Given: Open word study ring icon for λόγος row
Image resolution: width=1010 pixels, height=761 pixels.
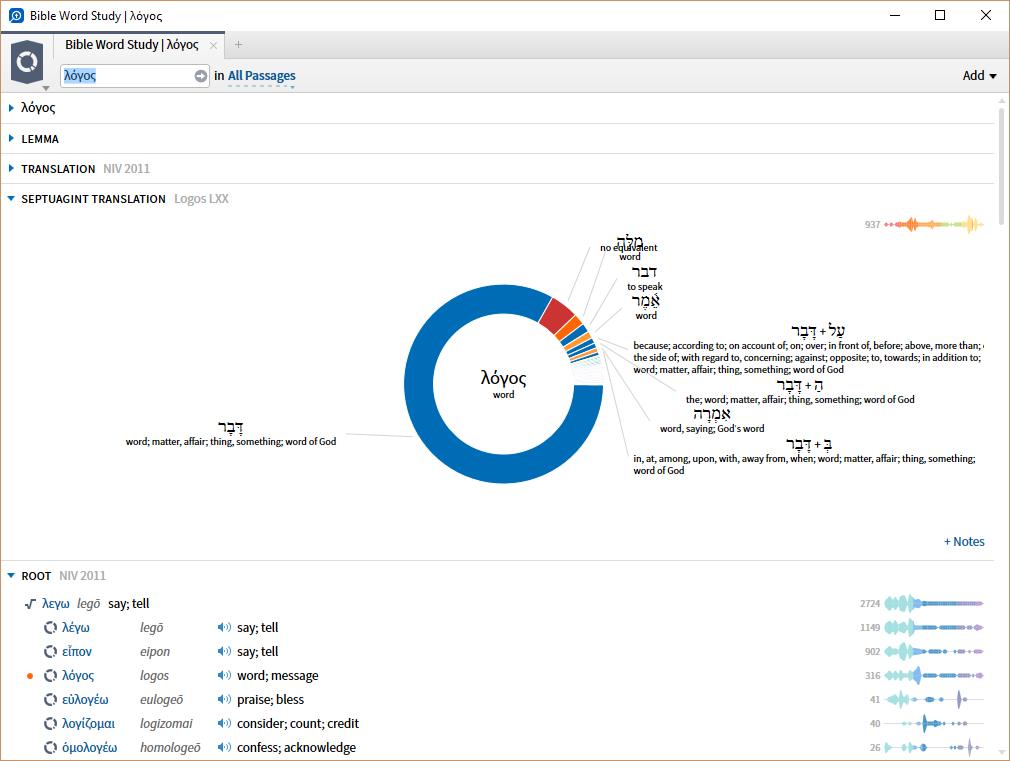Looking at the screenshot, I should click(50, 675).
